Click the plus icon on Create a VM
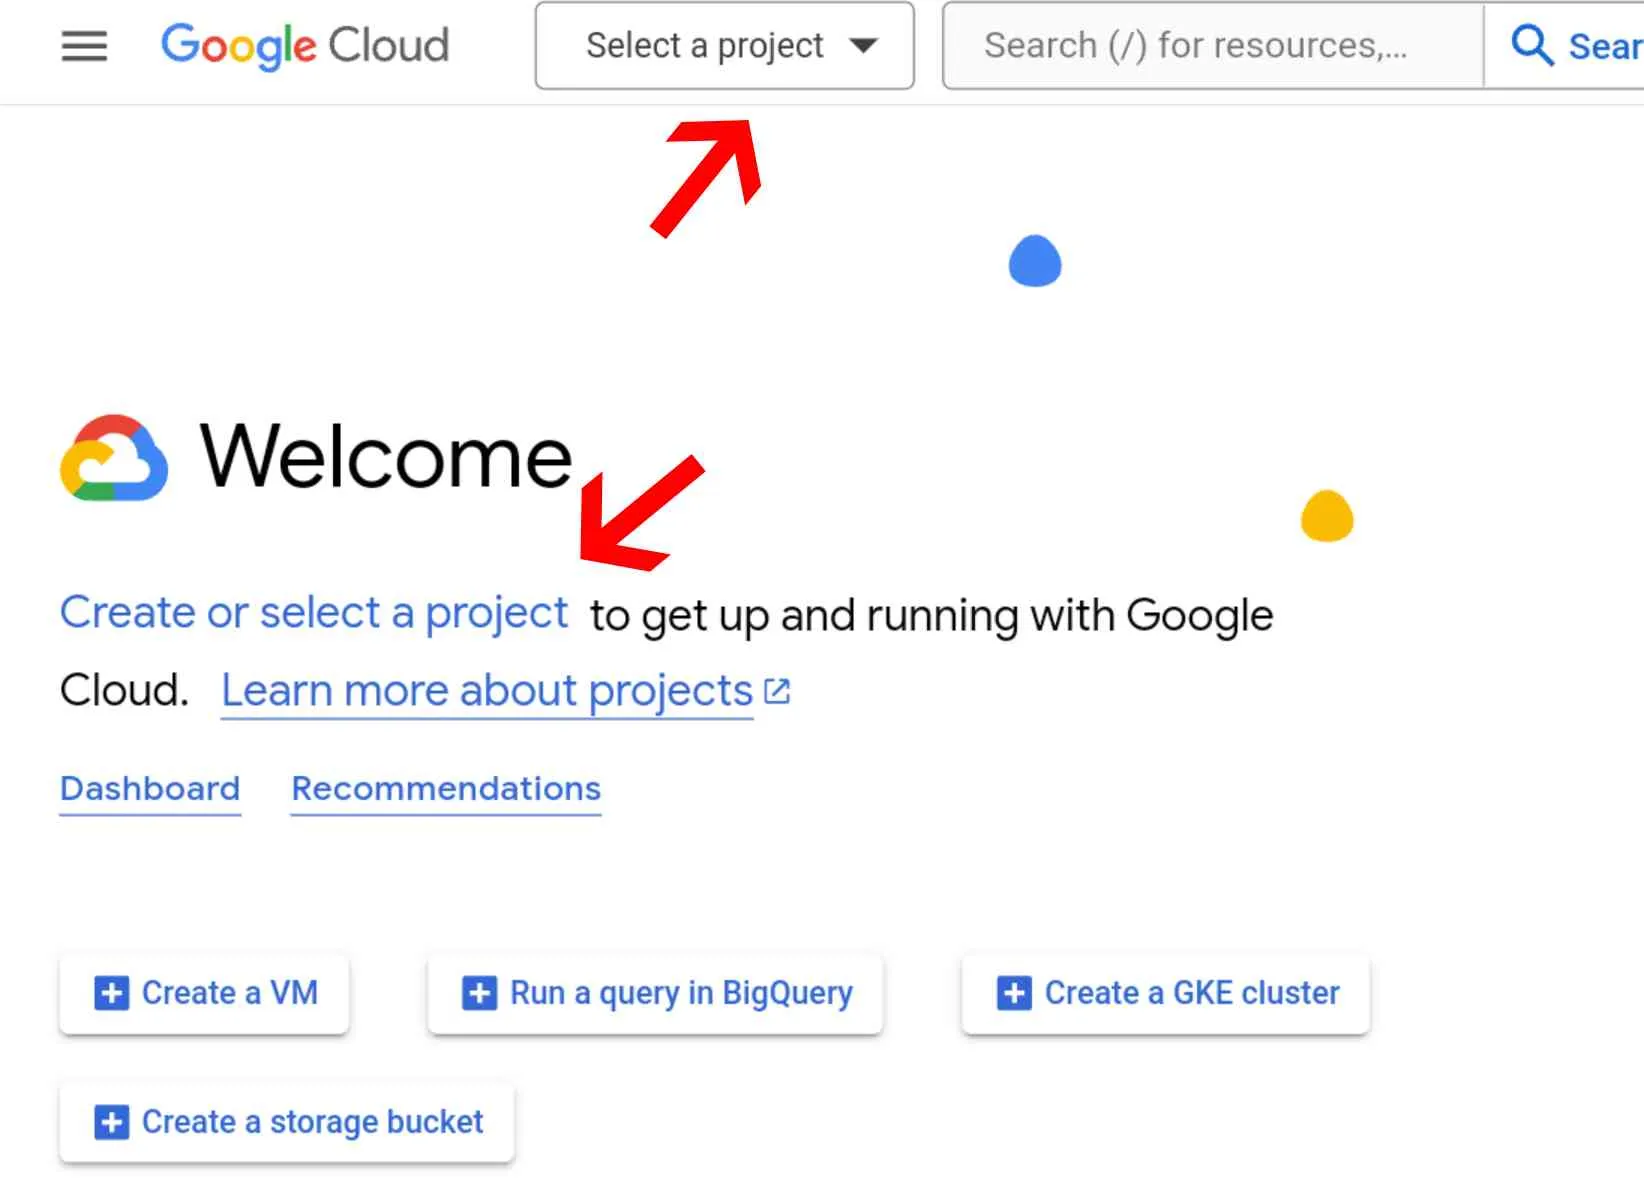 (x=111, y=993)
